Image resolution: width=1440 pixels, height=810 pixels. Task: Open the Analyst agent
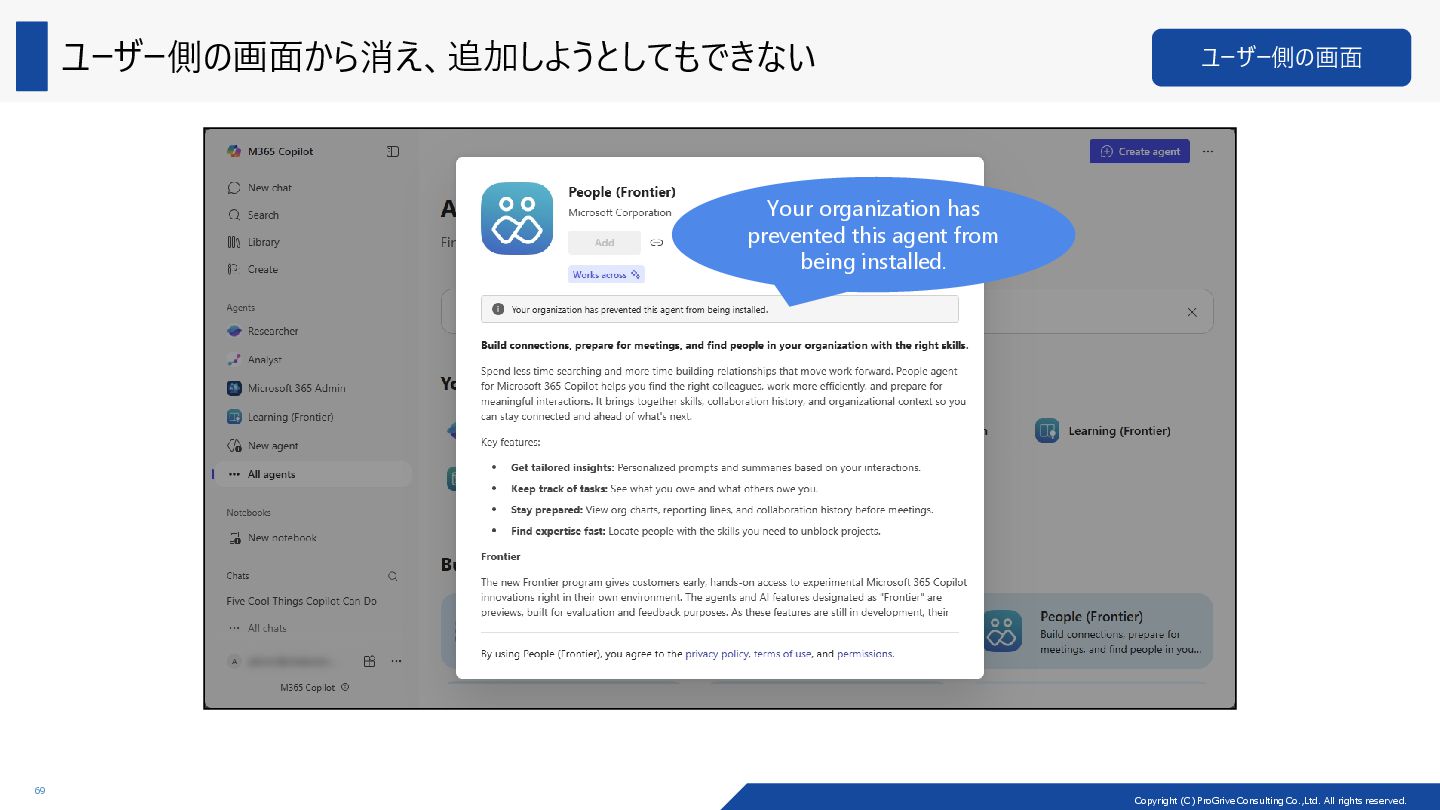(255, 359)
